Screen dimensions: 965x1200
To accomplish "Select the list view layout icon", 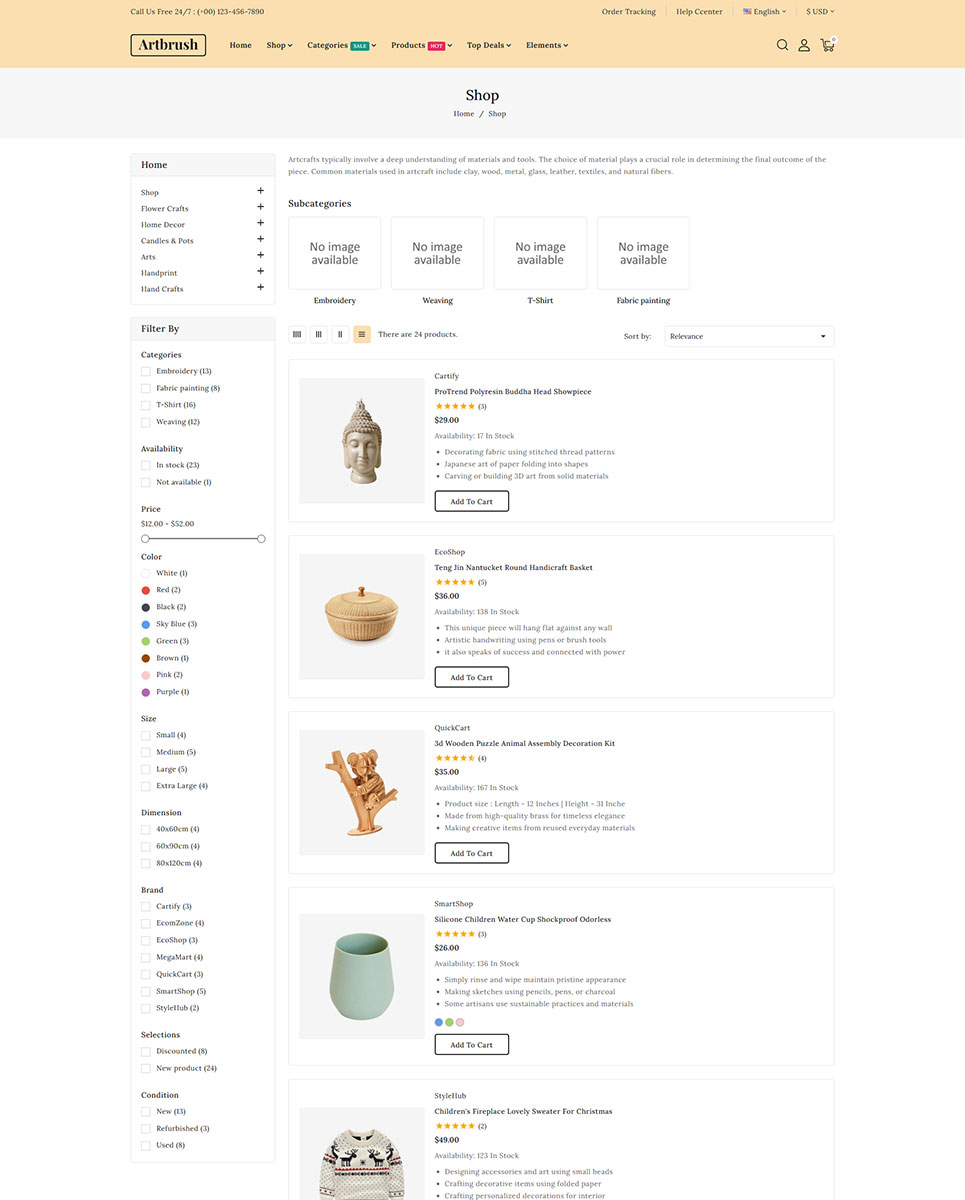I will (362, 335).
